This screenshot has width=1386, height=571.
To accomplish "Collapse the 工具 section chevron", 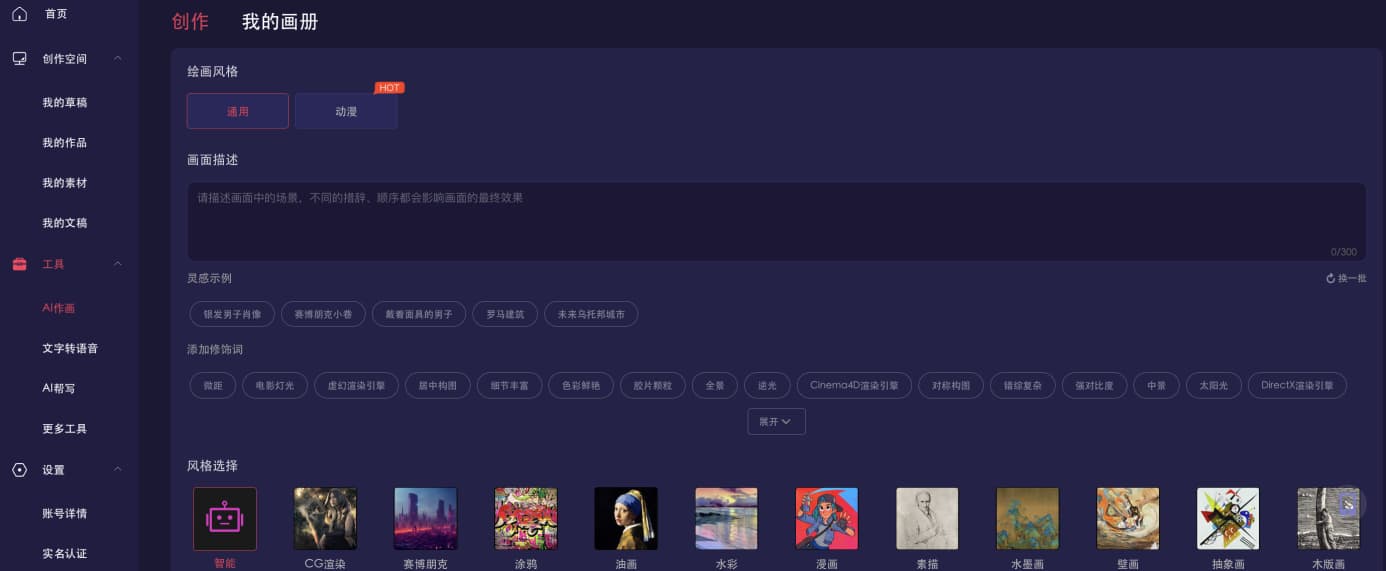I will pos(118,264).
